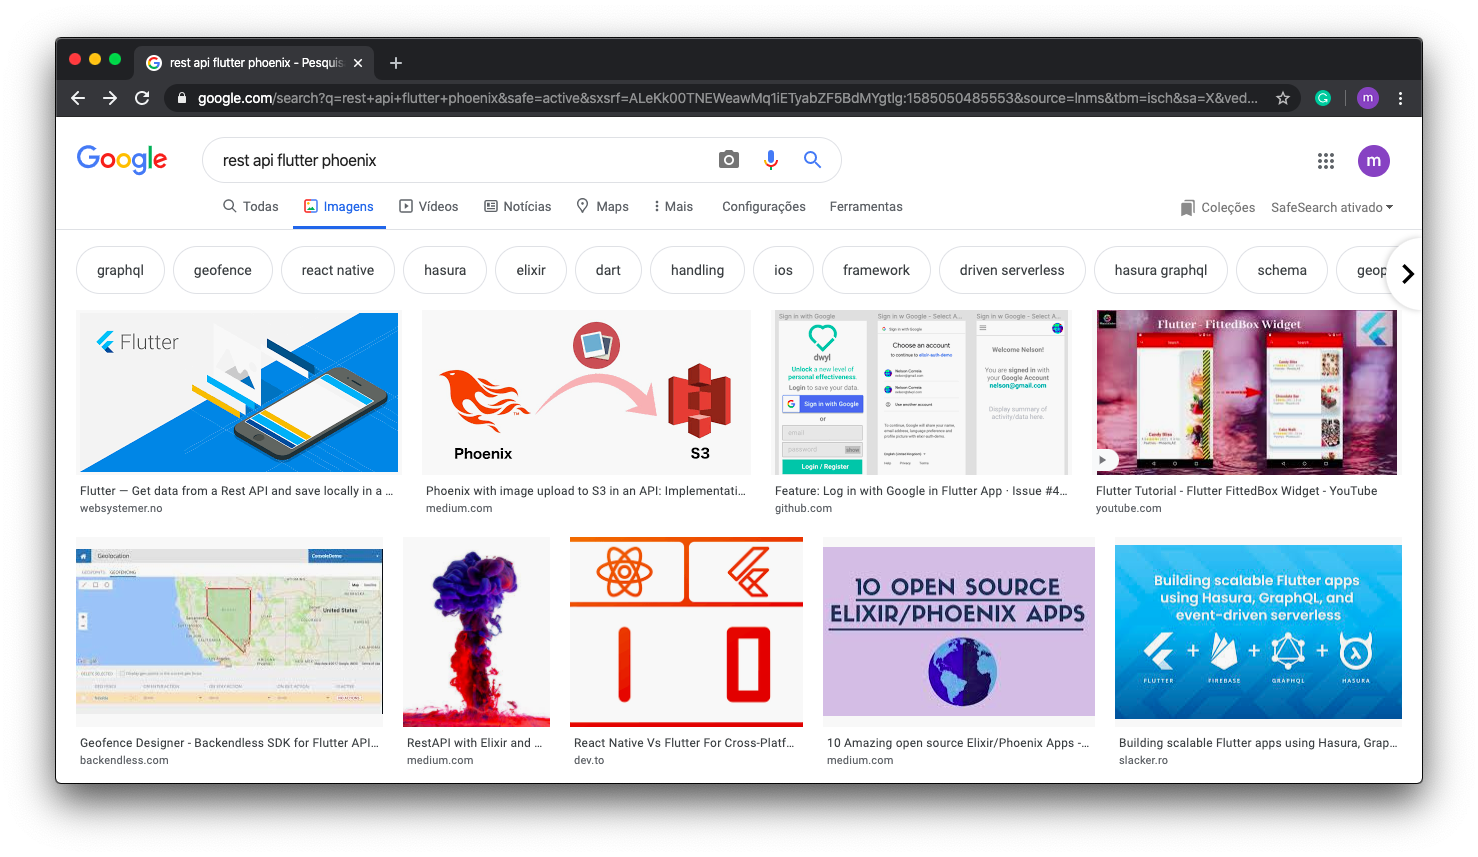Open the Grammarly extension icon
Screen dimensions: 1478x857
1322,98
